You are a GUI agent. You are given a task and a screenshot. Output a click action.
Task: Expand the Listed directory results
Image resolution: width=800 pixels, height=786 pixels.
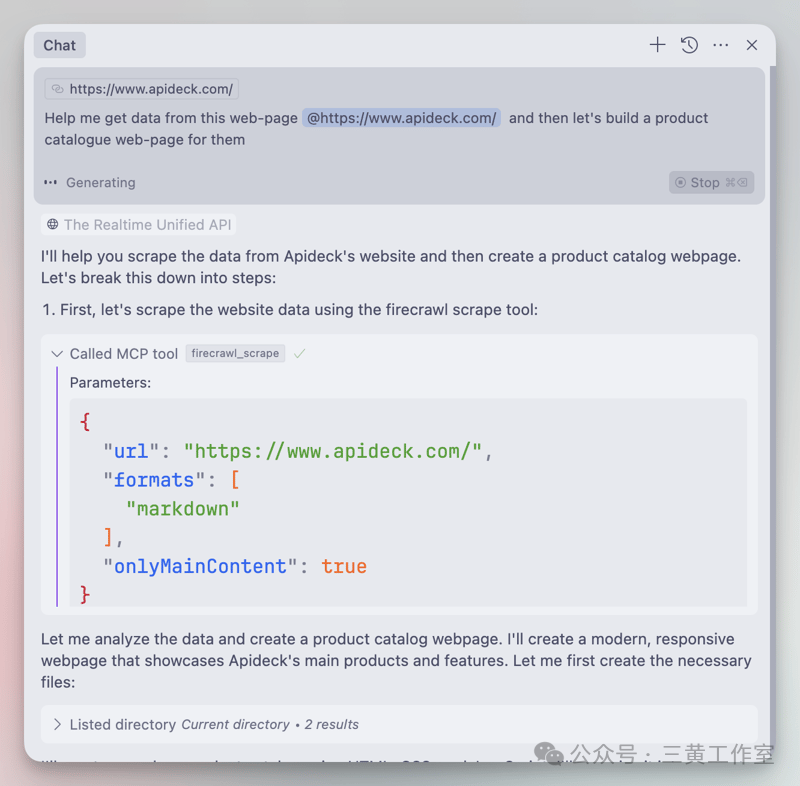click(57, 724)
